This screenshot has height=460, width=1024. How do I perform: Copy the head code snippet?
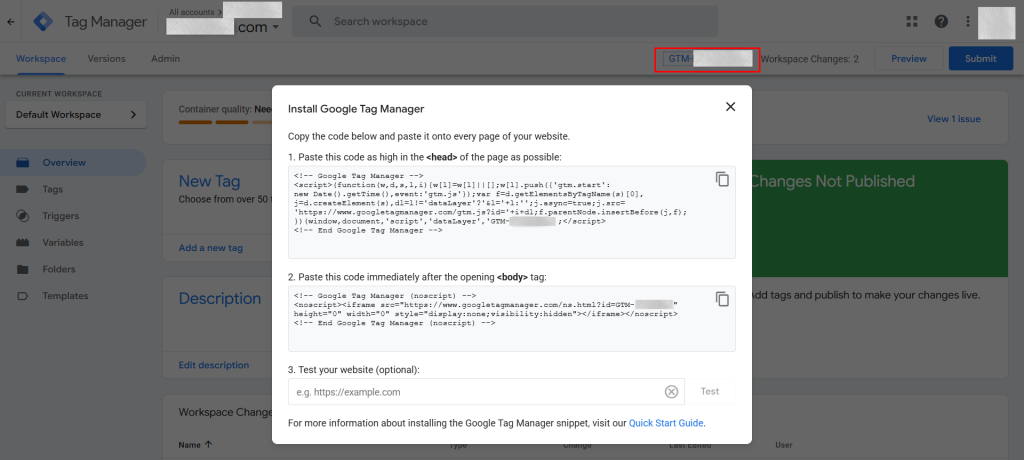(x=722, y=179)
